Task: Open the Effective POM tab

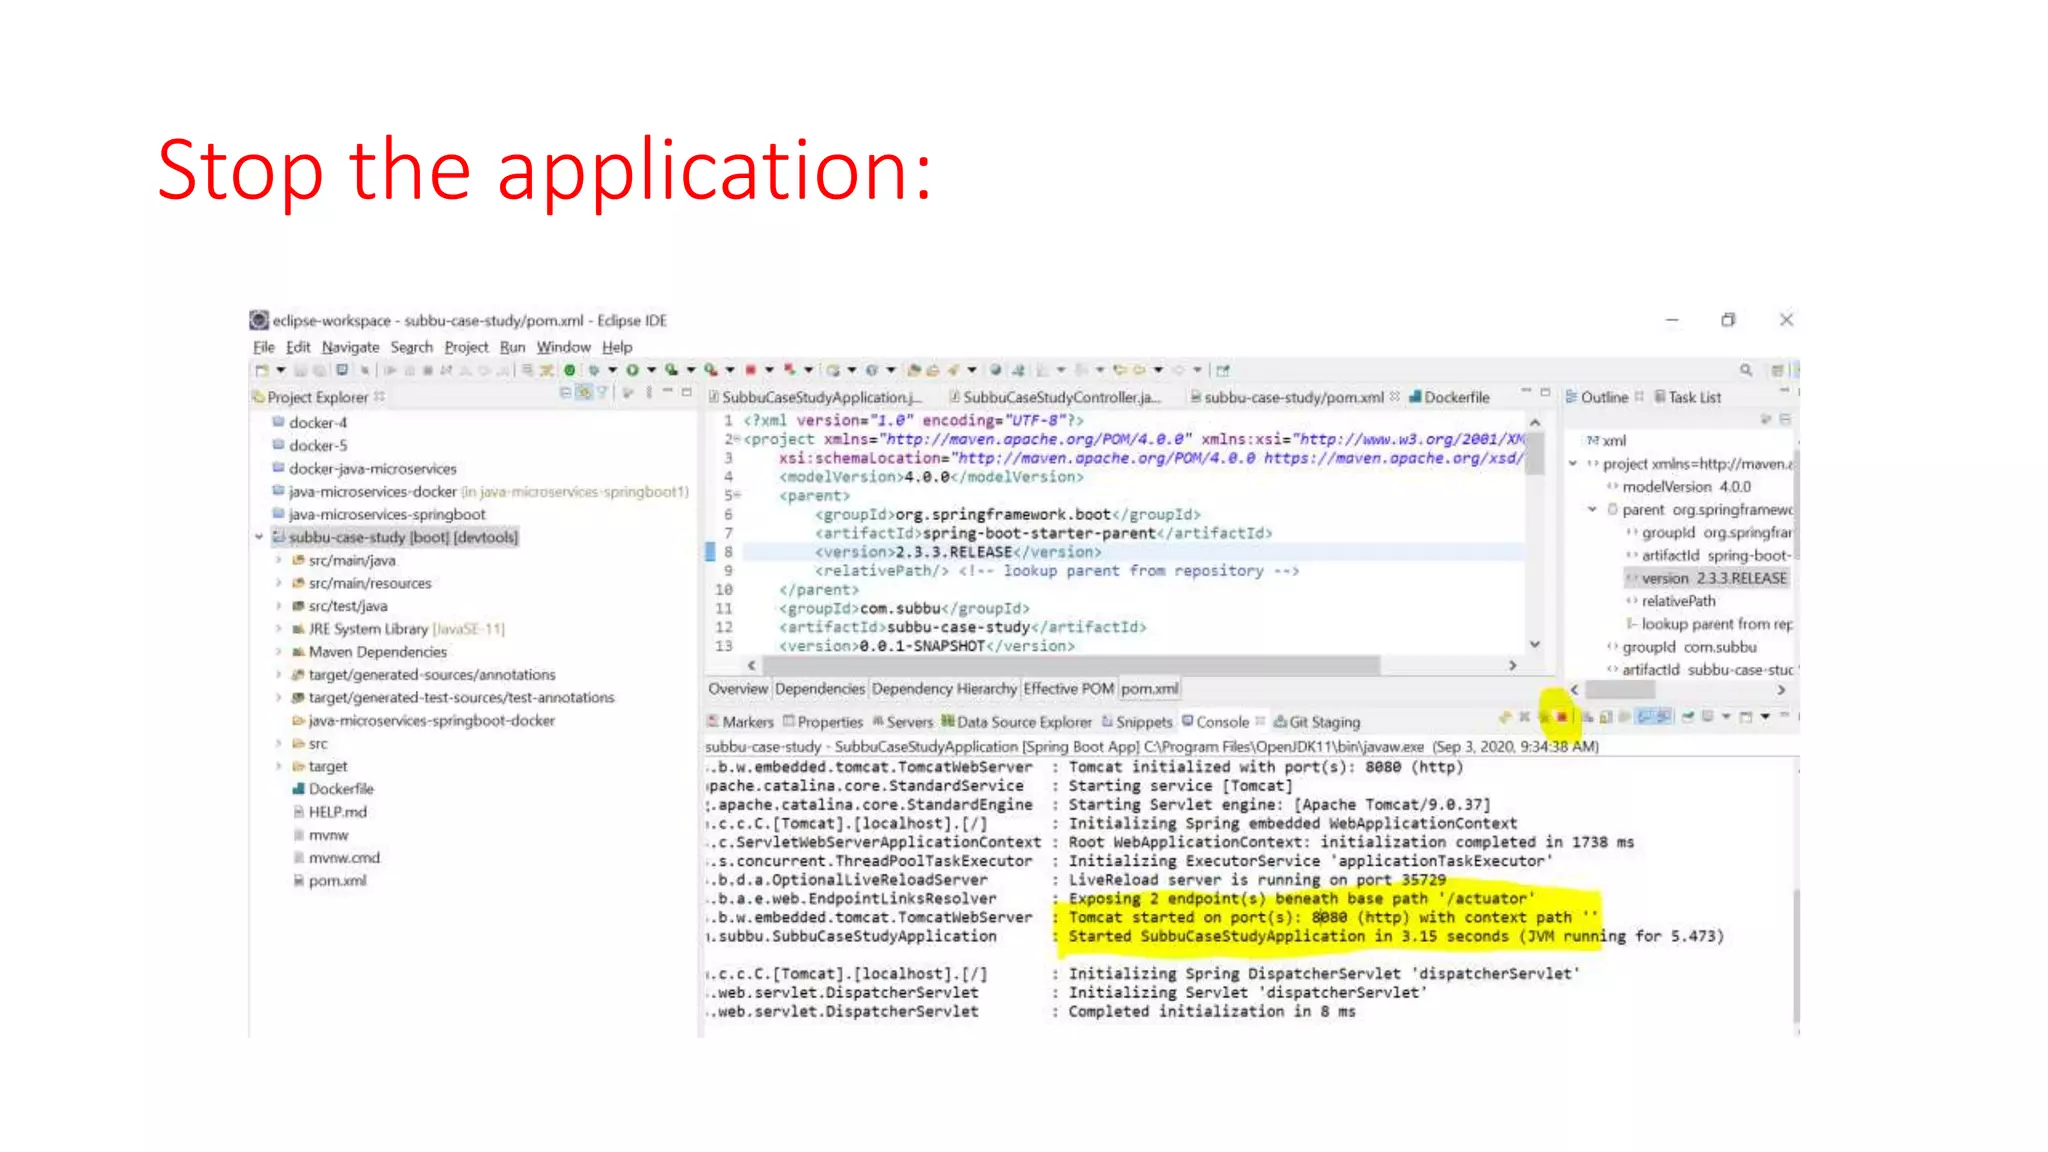Action: point(1068,689)
